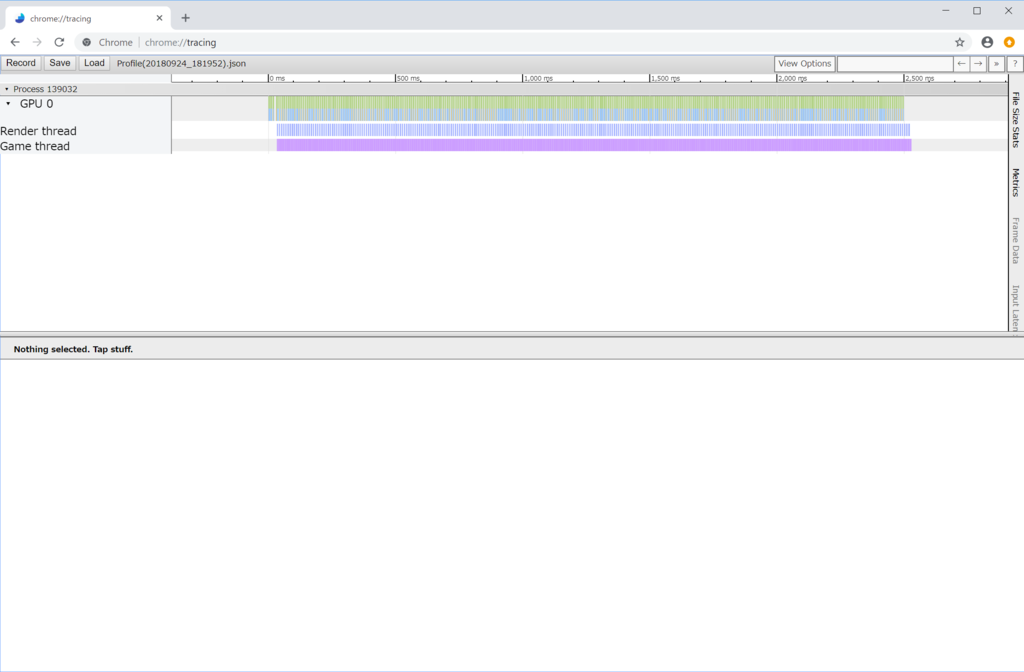Collapse the GPU 0 track
Viewport: 1024px width, 672px height.
point(8,104)
